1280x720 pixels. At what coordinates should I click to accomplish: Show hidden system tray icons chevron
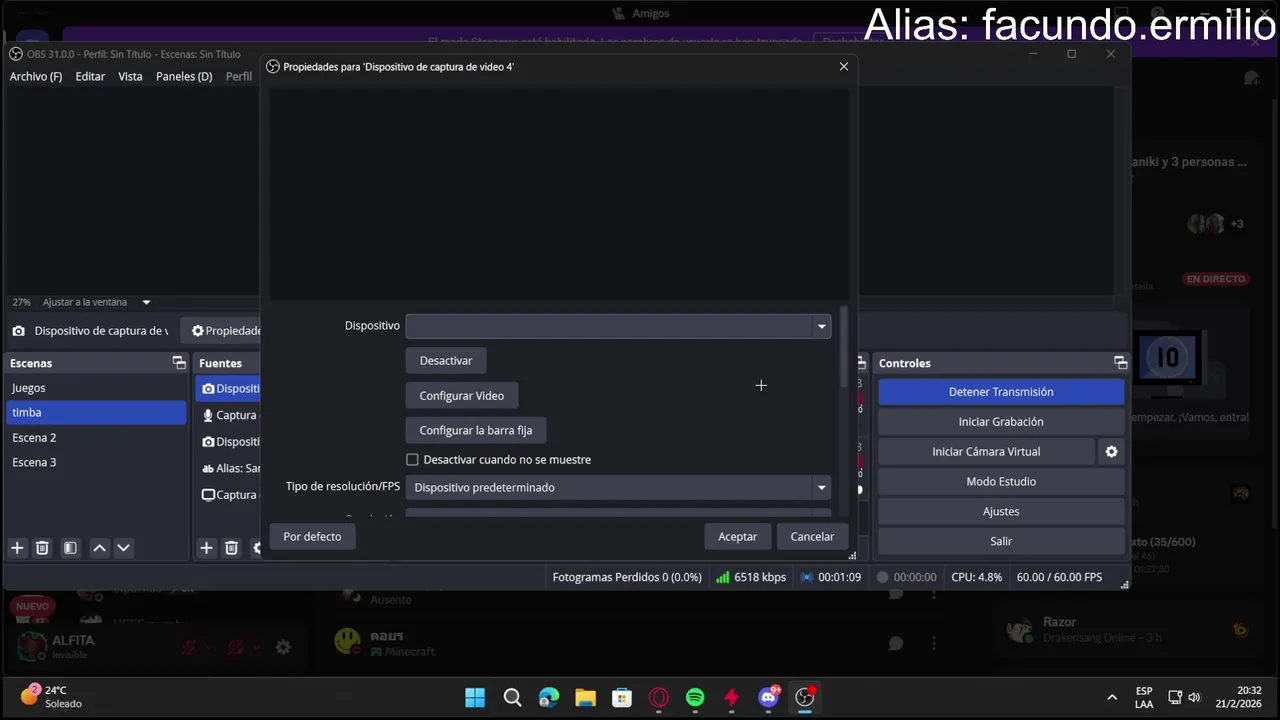point(1111,697)
